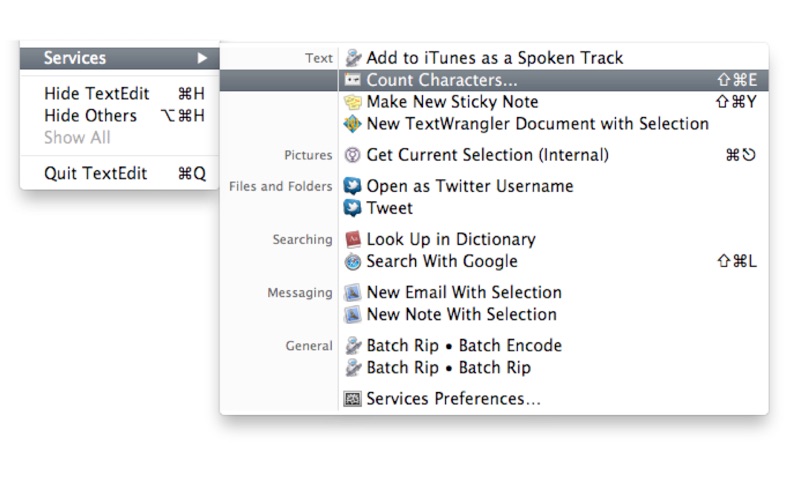Click the Add to iTunes Automator icon
The height and width of the screenshot is (500, 800).
353,58
